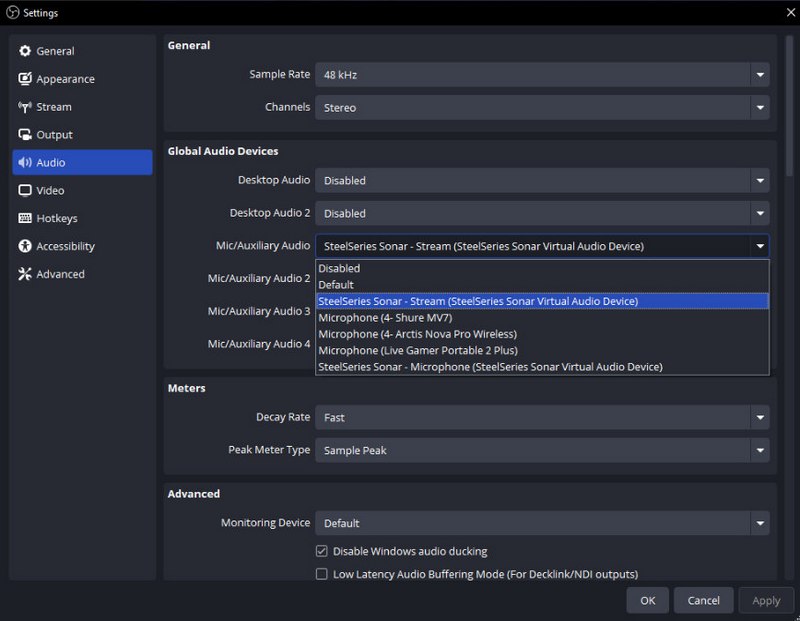Close the Settings window
800x621 pixels.
(790, 12)
